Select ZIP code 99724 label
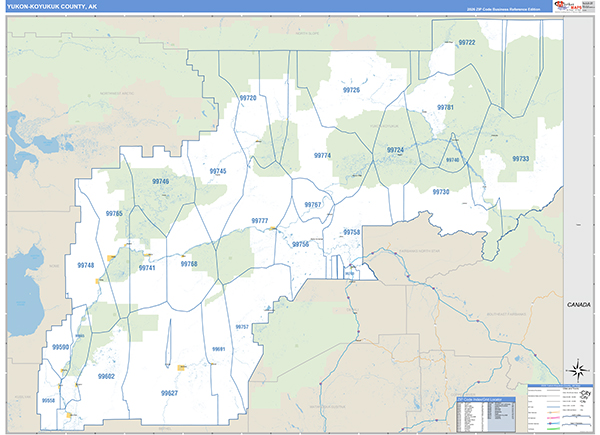The width and height of the screenshot is (600, 435). pos(395,150)
